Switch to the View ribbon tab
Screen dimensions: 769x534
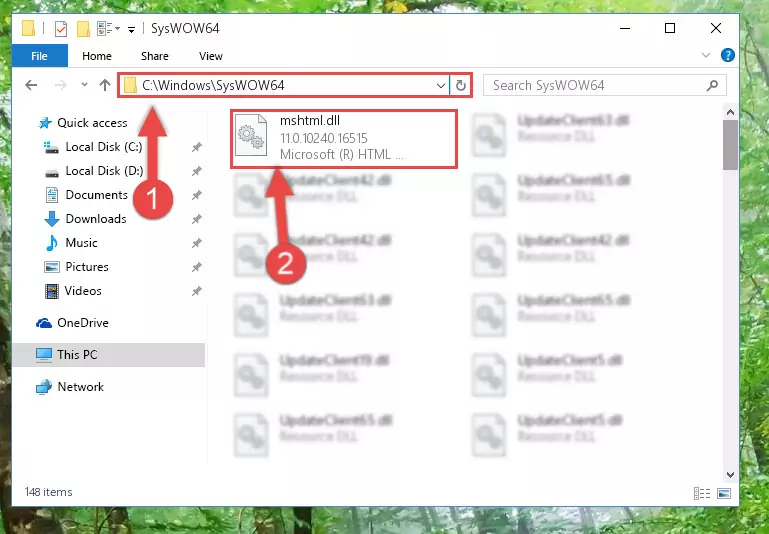pyautogui.click(x=211, y=56)
